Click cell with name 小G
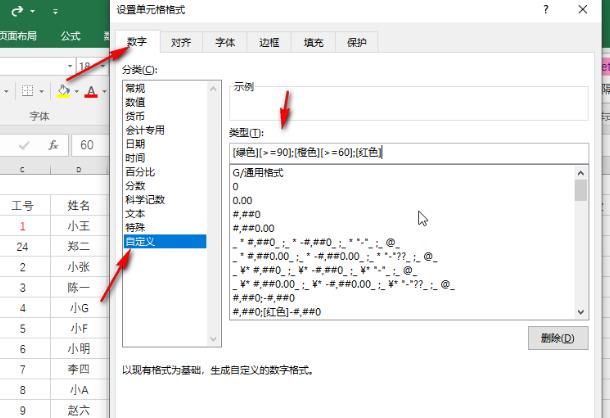The height and width of the screenshot is (418, 610). pyautogui.click(x=79, y=308)
